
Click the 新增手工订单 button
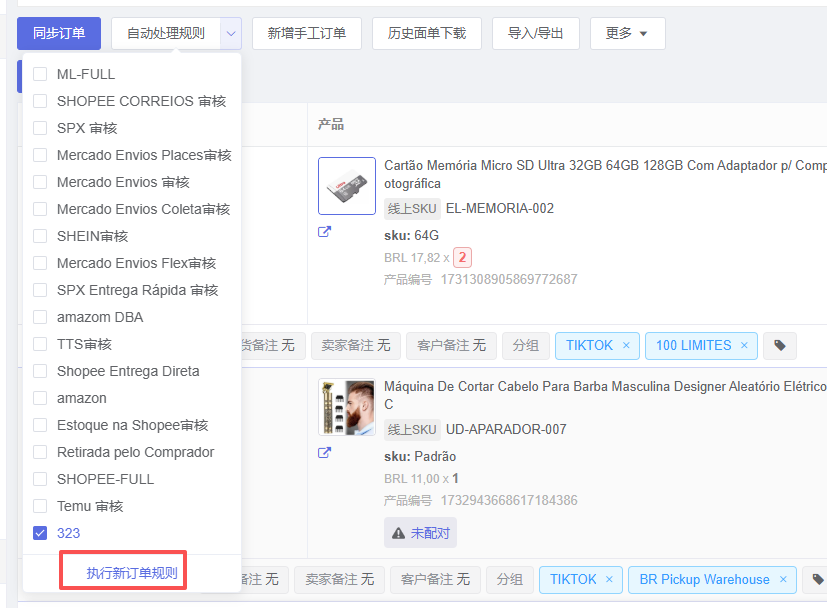[306, 33]
